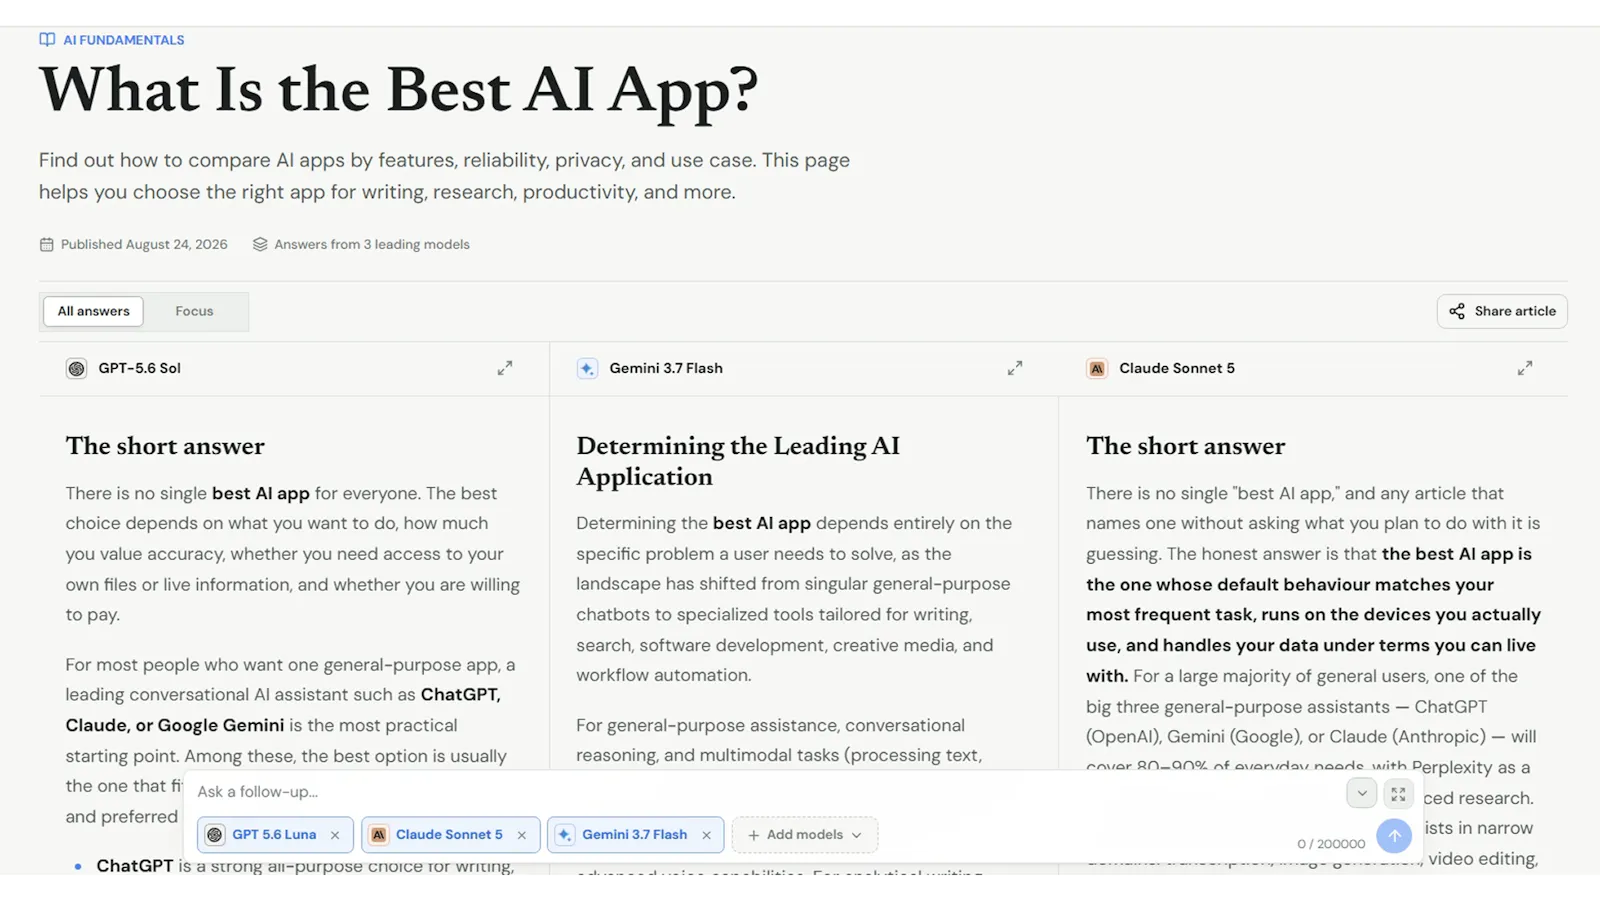Click The short answer heading under GPT-5.6 Sol
The height and width of the screenshot is (900, 1600).
pos(165,446)
